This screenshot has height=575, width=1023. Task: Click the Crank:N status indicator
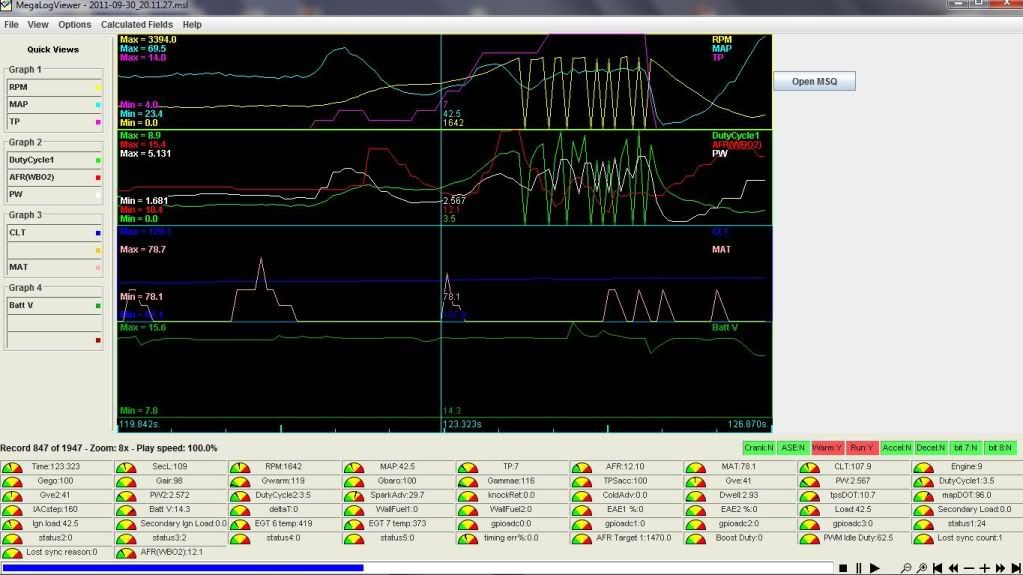pos(759,448)
